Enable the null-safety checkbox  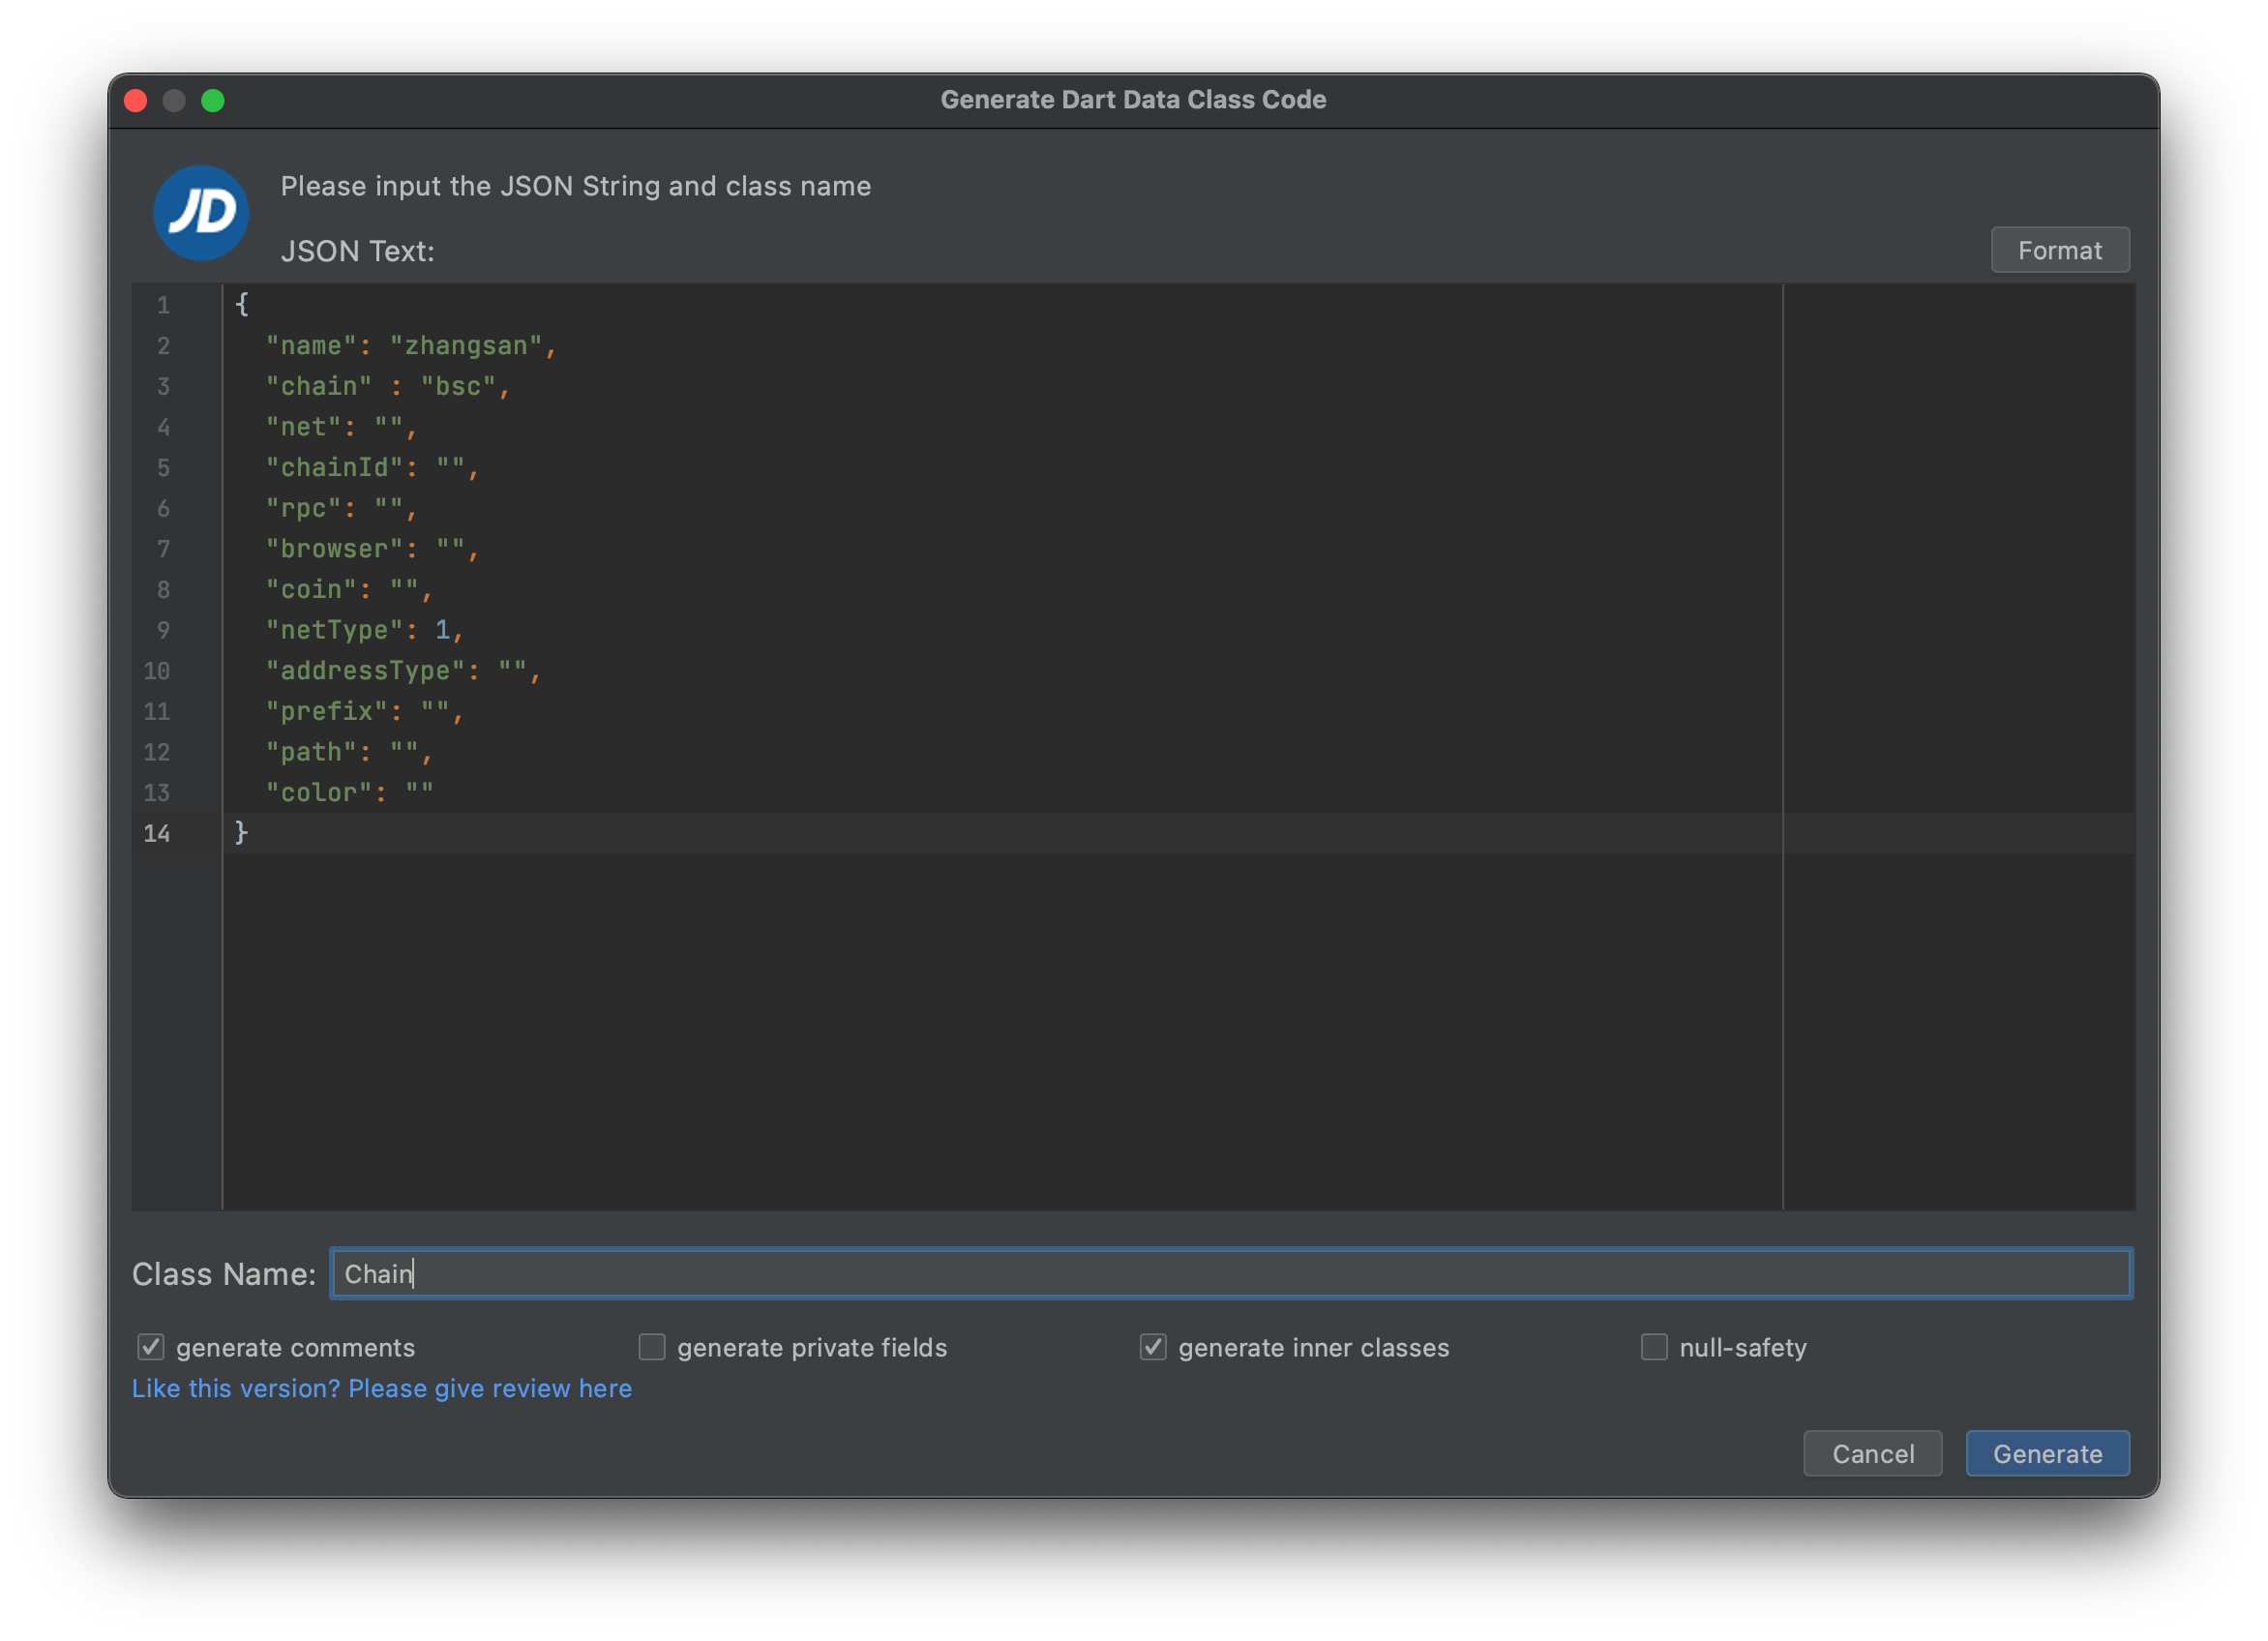[1654, 1347]
